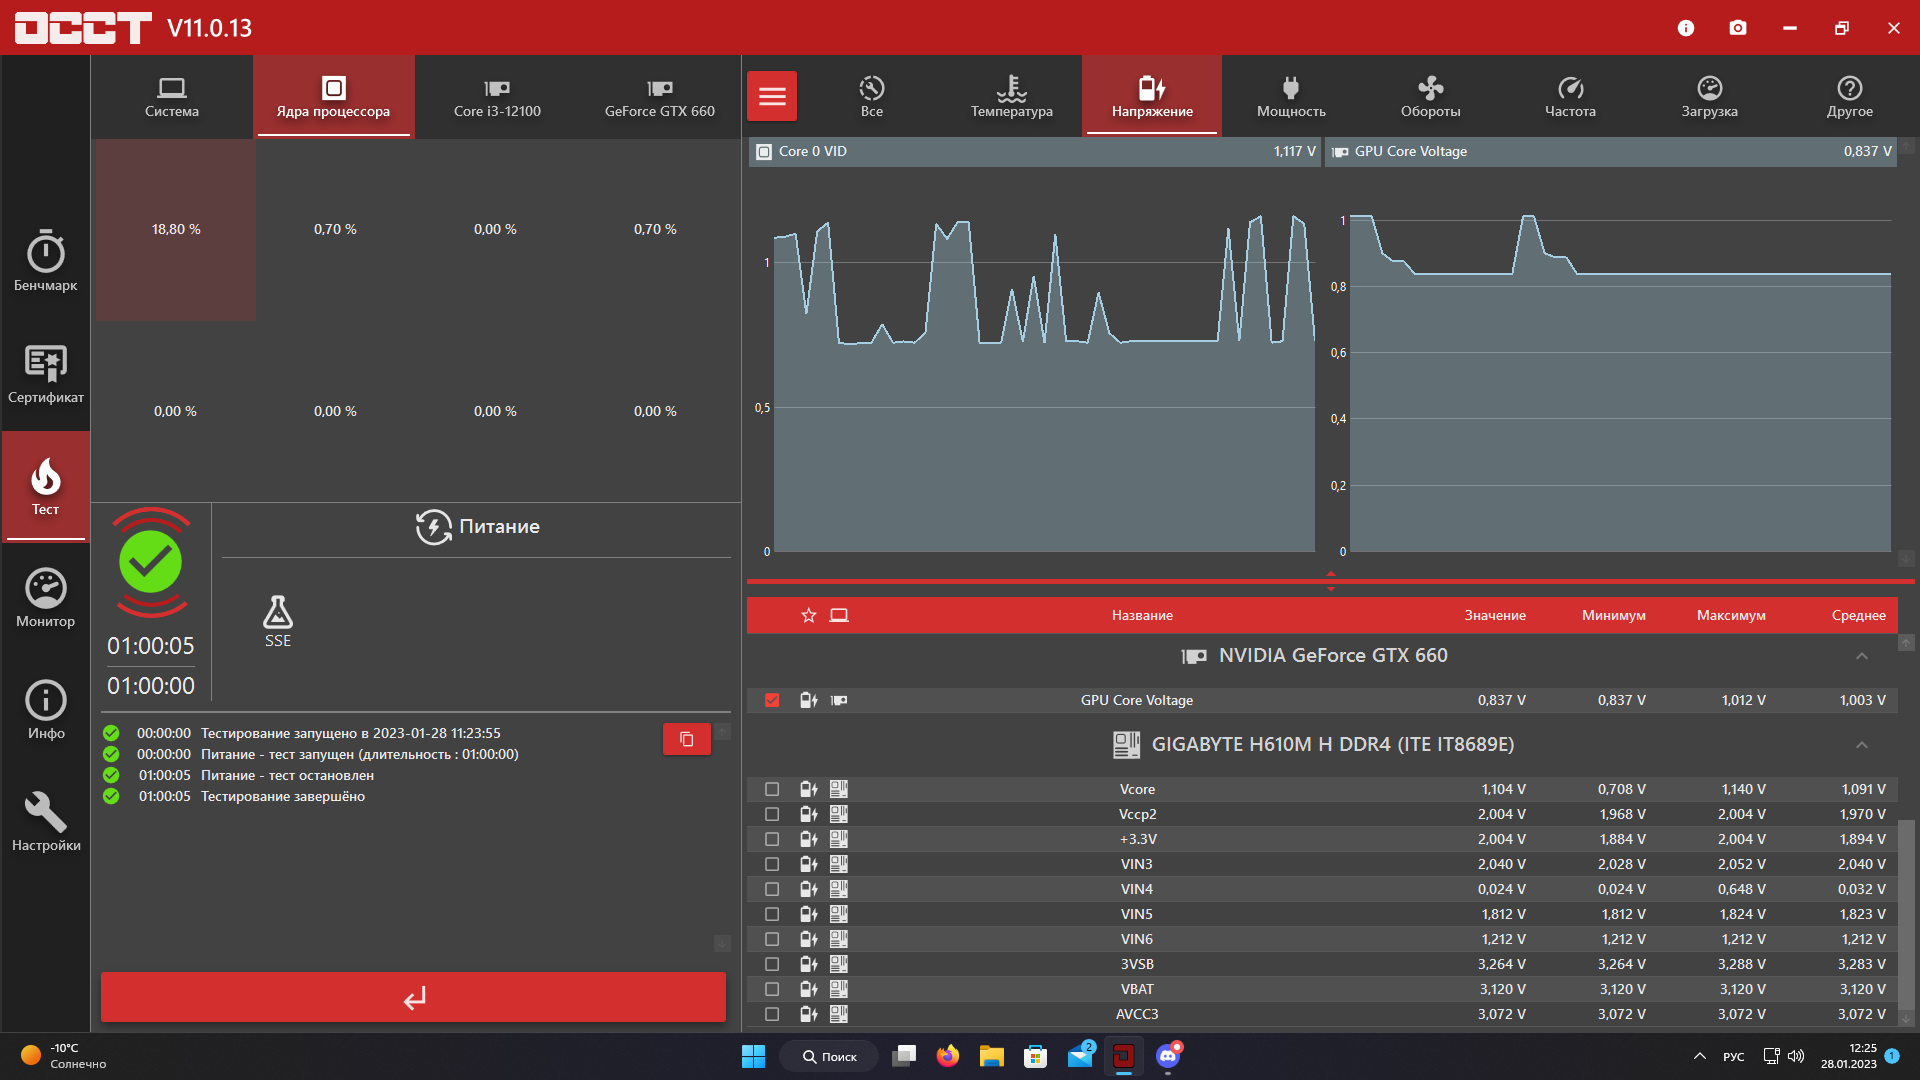Click the info icon in title bar
The image size is (1920, 1080).
[1686, 28]
